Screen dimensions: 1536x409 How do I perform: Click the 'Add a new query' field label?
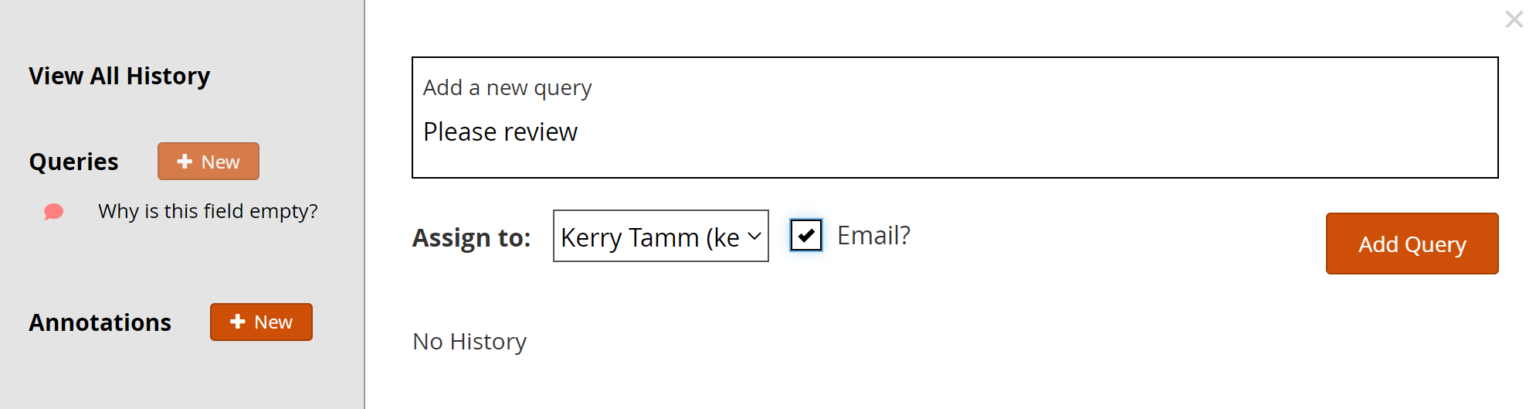point(507,88)
